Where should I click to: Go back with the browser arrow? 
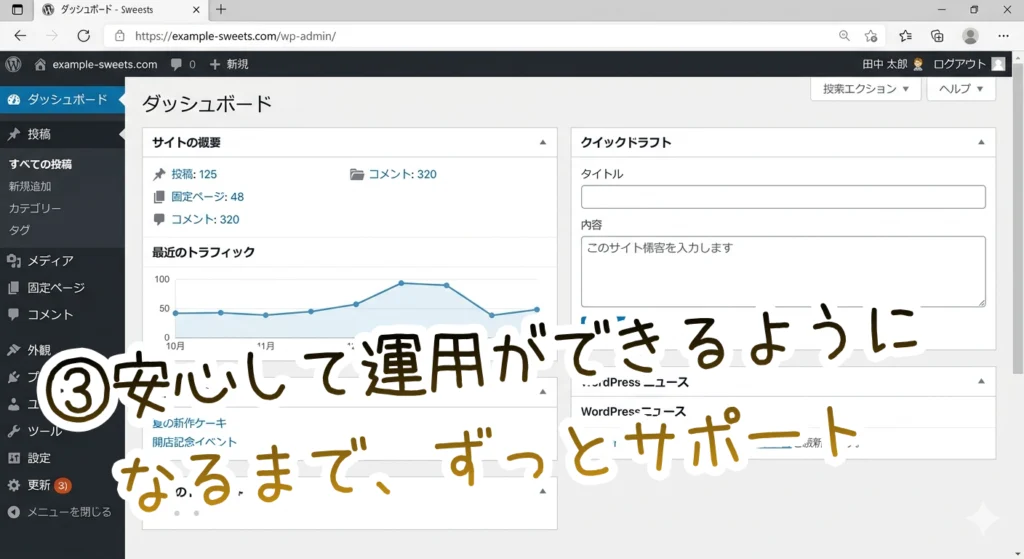coord(20,36)
